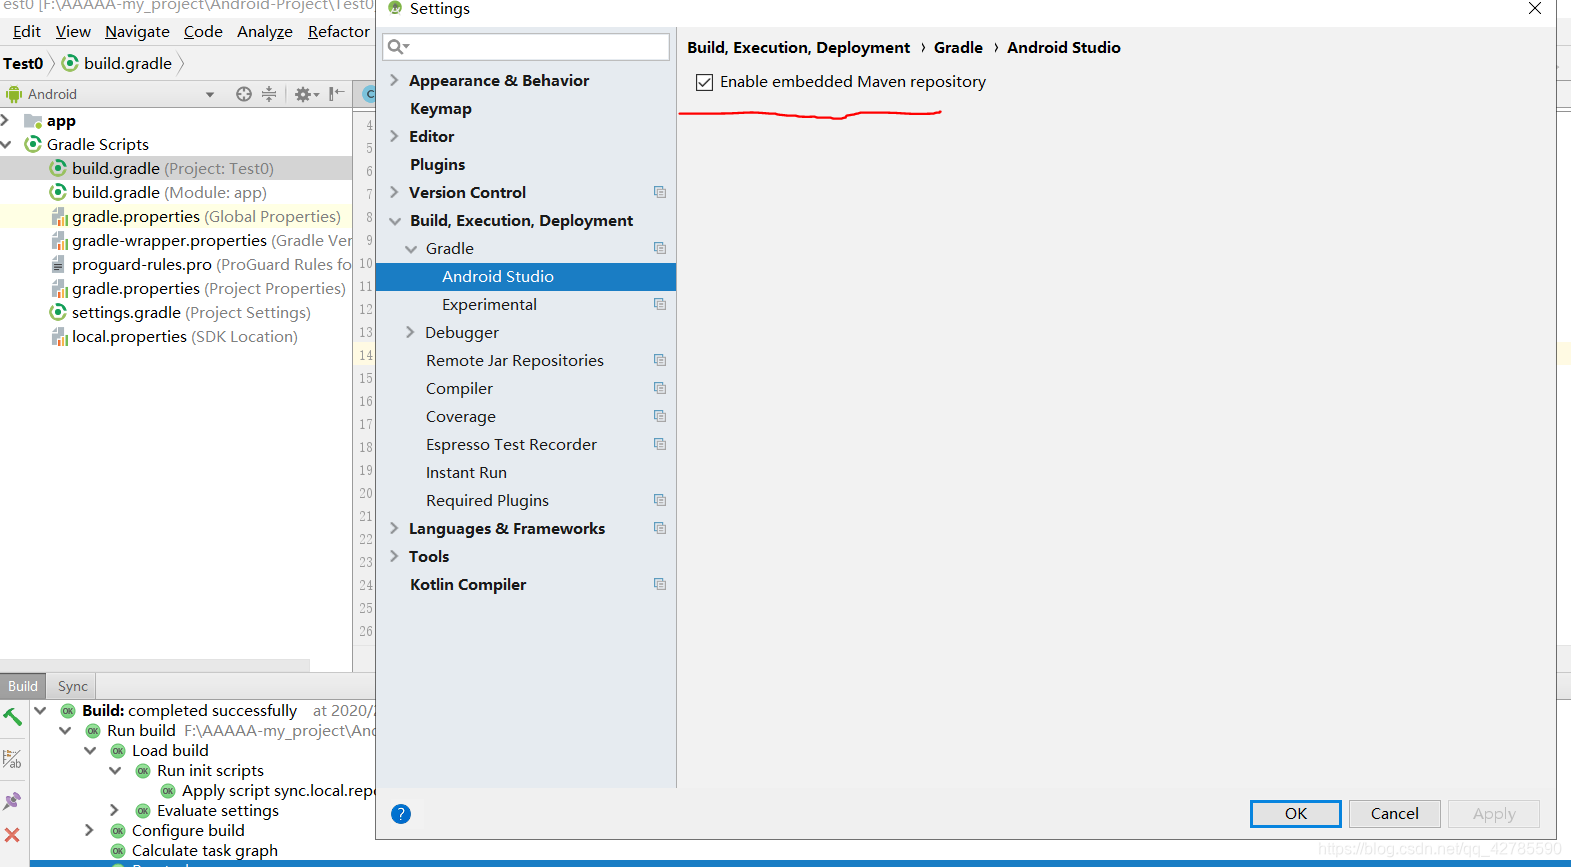
Task: Click project-level icon beside Version Control
Action: click(x=660, y=192)
